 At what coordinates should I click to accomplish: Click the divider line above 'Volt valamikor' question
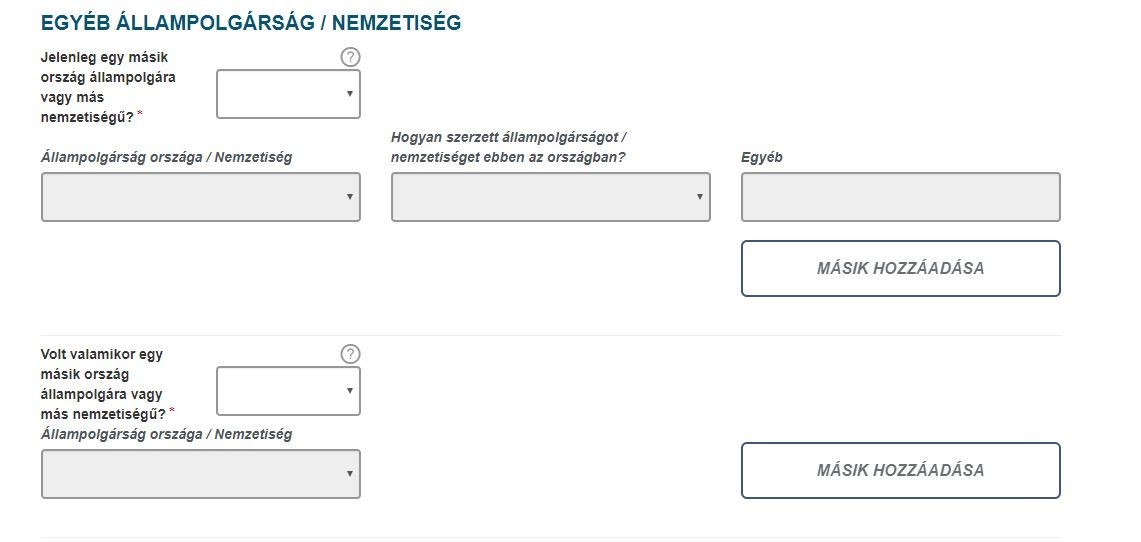pyautogui.click(x=551, y=335)
